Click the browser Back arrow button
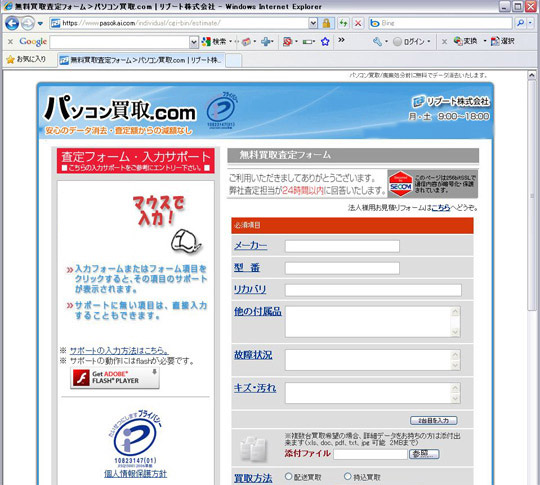The image size is (540, 485). coord(12,23)
